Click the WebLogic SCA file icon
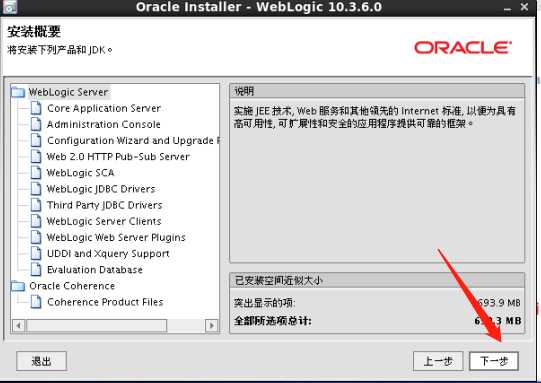This screenshot has width=541, height=383. pyautogui.click(x=36, y=173)
